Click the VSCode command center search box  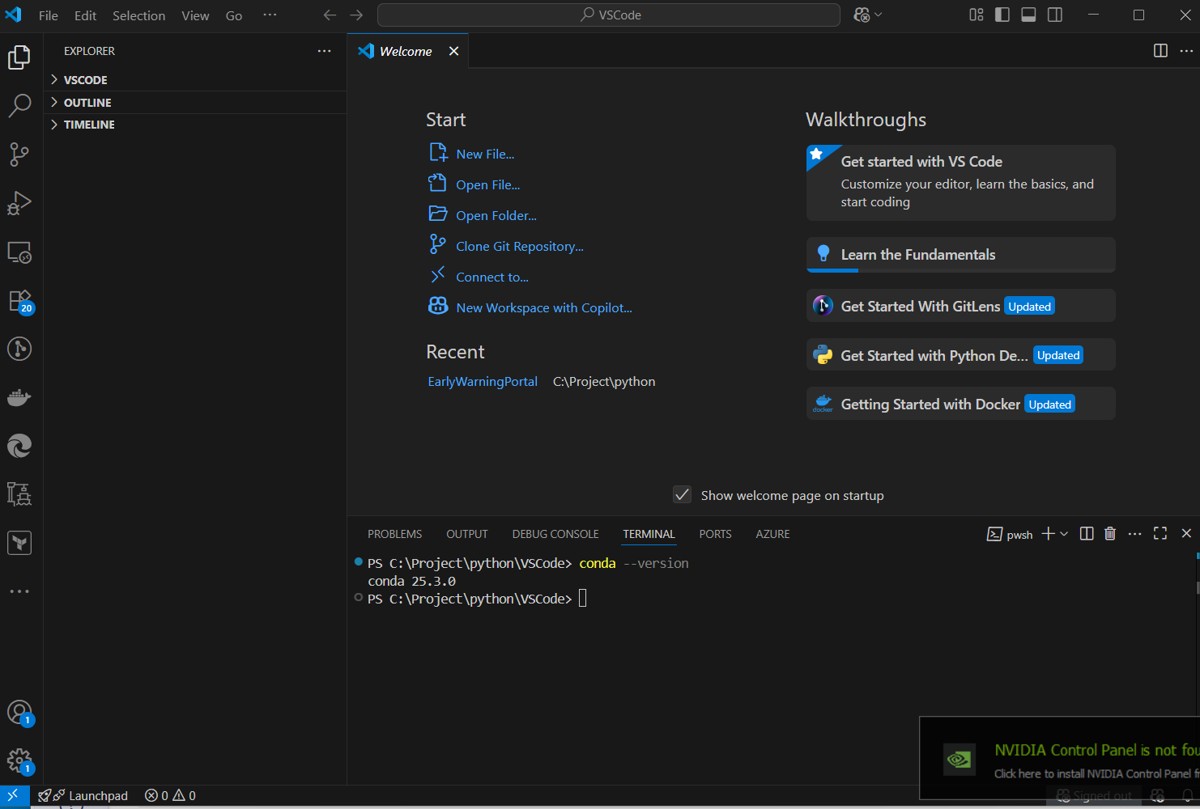point(609,15)
